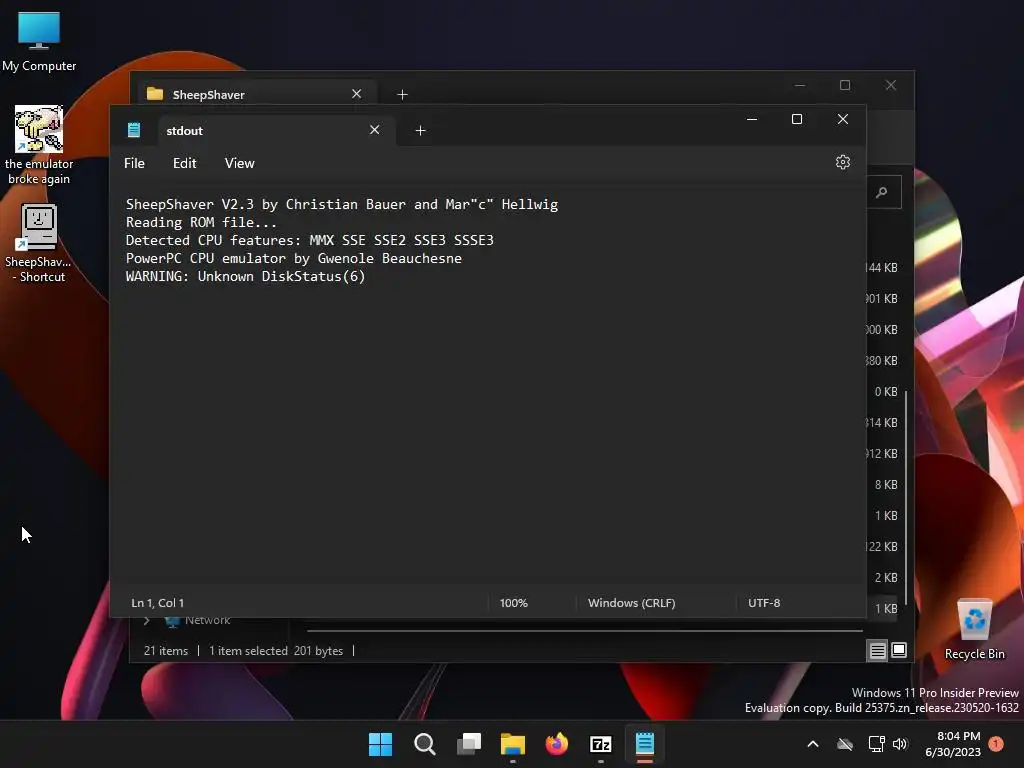Click the Explorer horizontal scrollbar
Screen dimensions: 1024x768
584,631
